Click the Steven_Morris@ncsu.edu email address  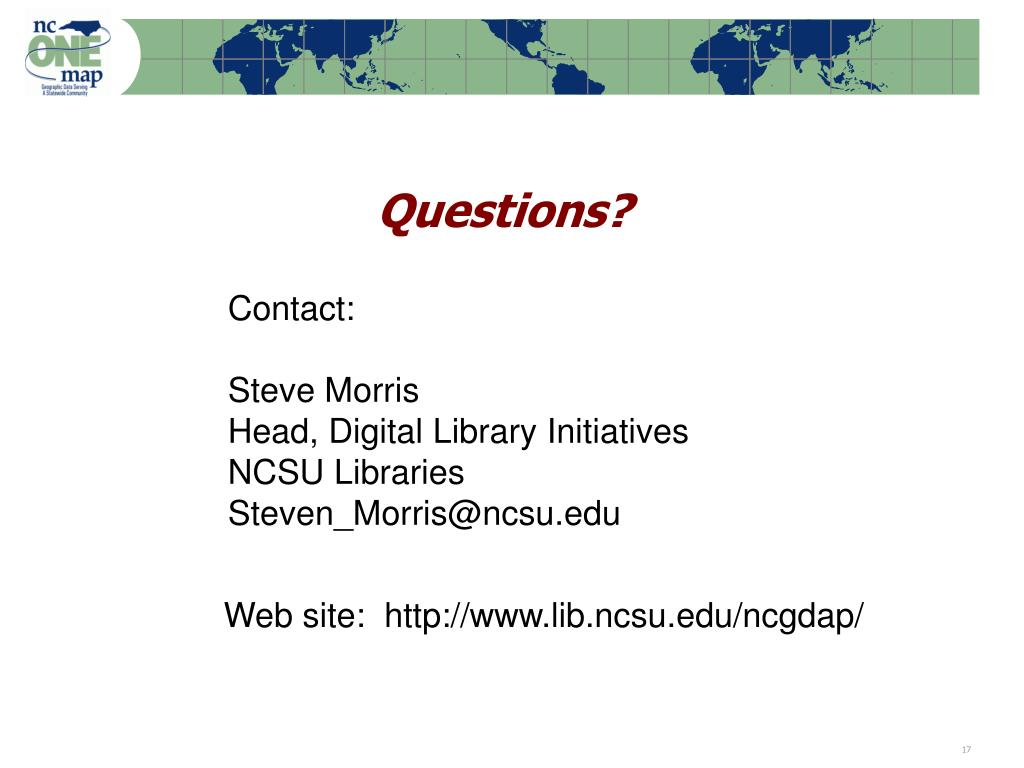424,513
